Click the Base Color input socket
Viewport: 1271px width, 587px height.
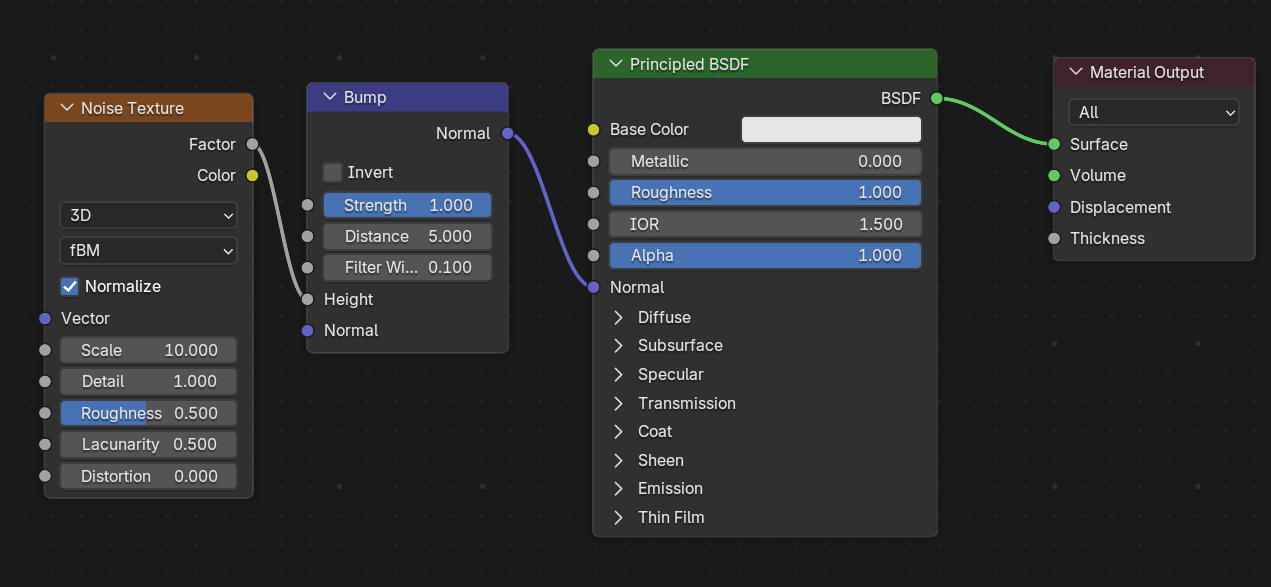click(x=593, y=130)
